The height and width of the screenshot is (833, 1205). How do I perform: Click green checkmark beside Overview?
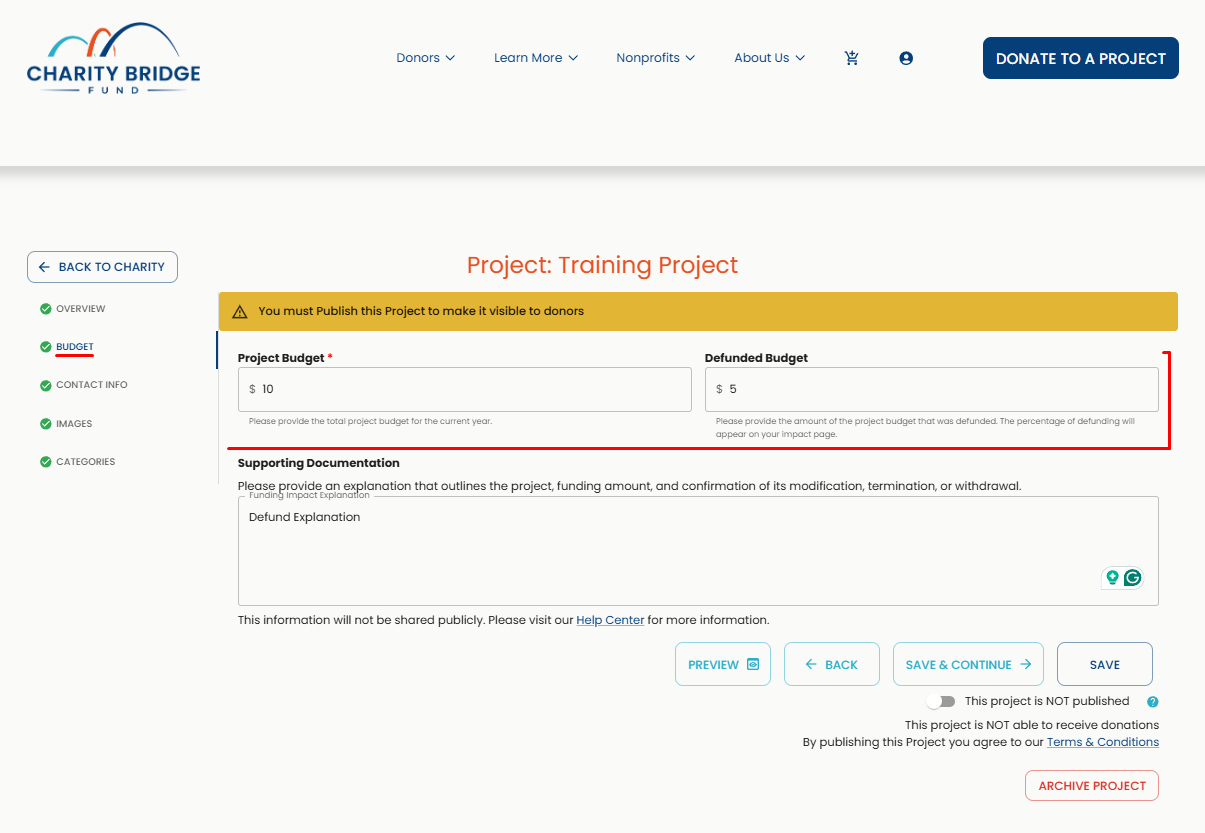tap(45, 309)
